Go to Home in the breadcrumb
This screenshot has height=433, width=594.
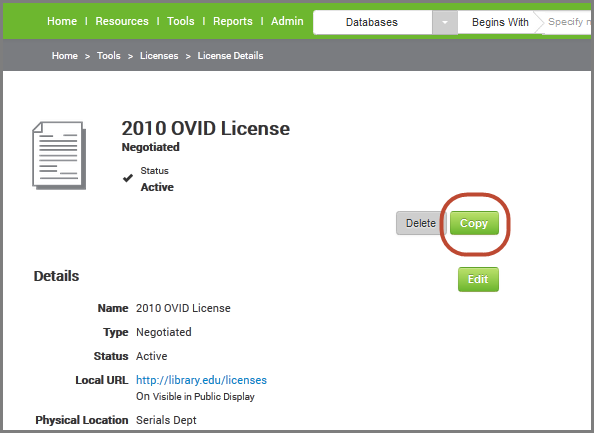(65, 56)
